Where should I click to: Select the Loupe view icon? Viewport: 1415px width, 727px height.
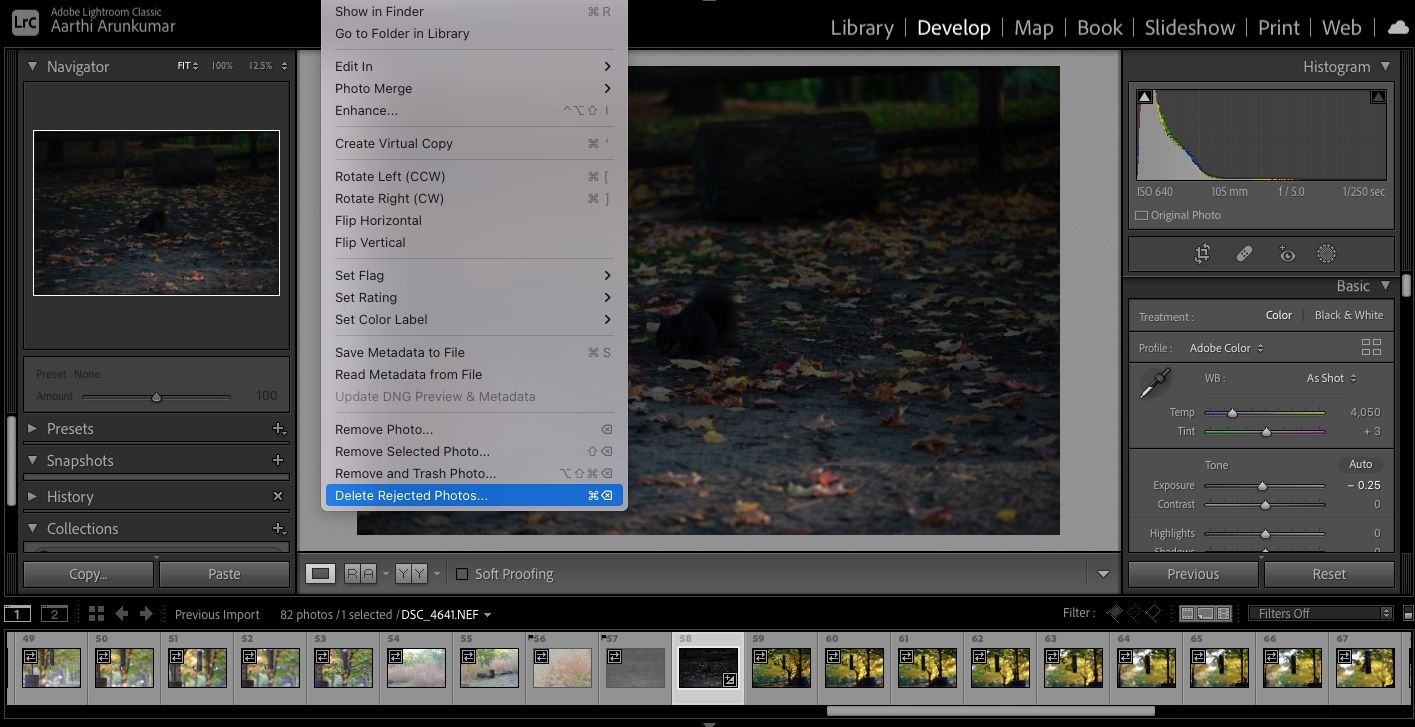click(x=320, y=573)
